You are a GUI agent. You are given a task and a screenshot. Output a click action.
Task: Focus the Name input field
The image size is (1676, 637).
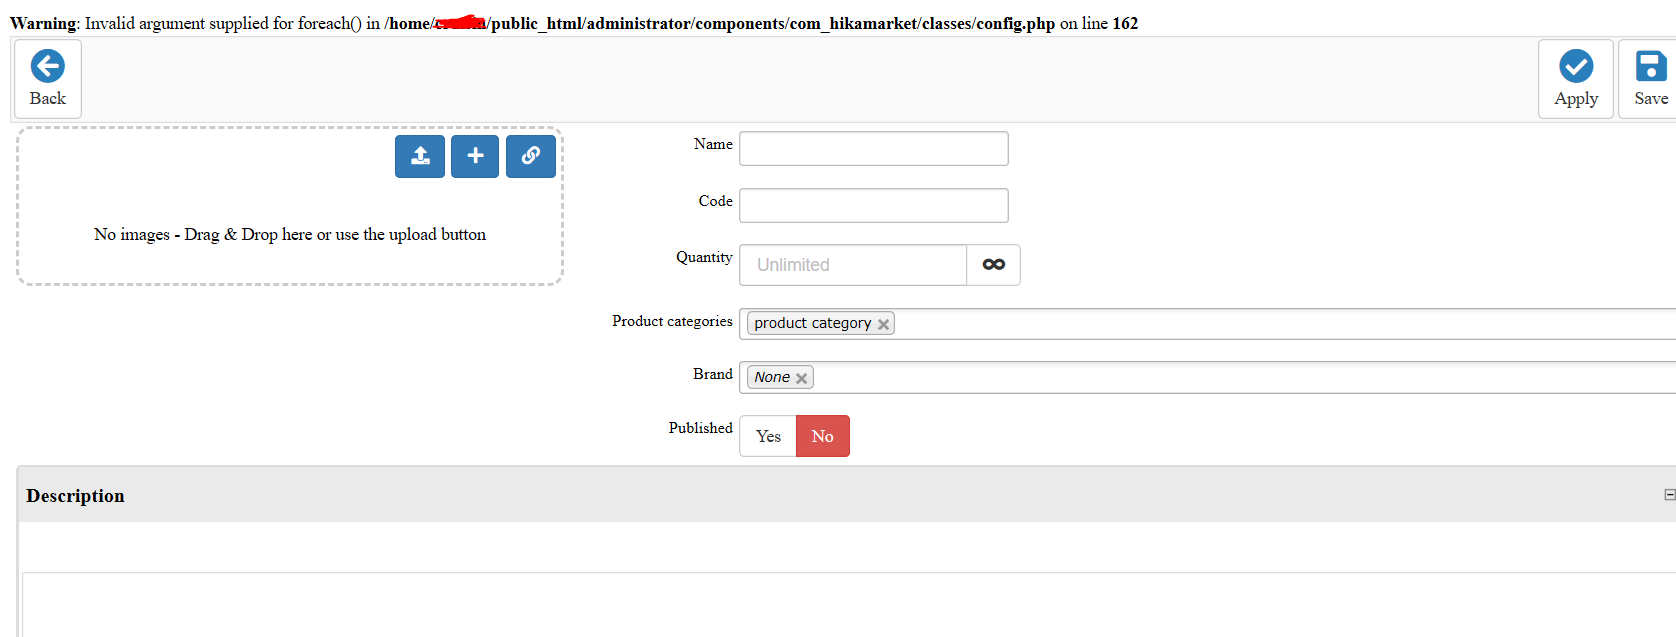click(x=873, y=149)
